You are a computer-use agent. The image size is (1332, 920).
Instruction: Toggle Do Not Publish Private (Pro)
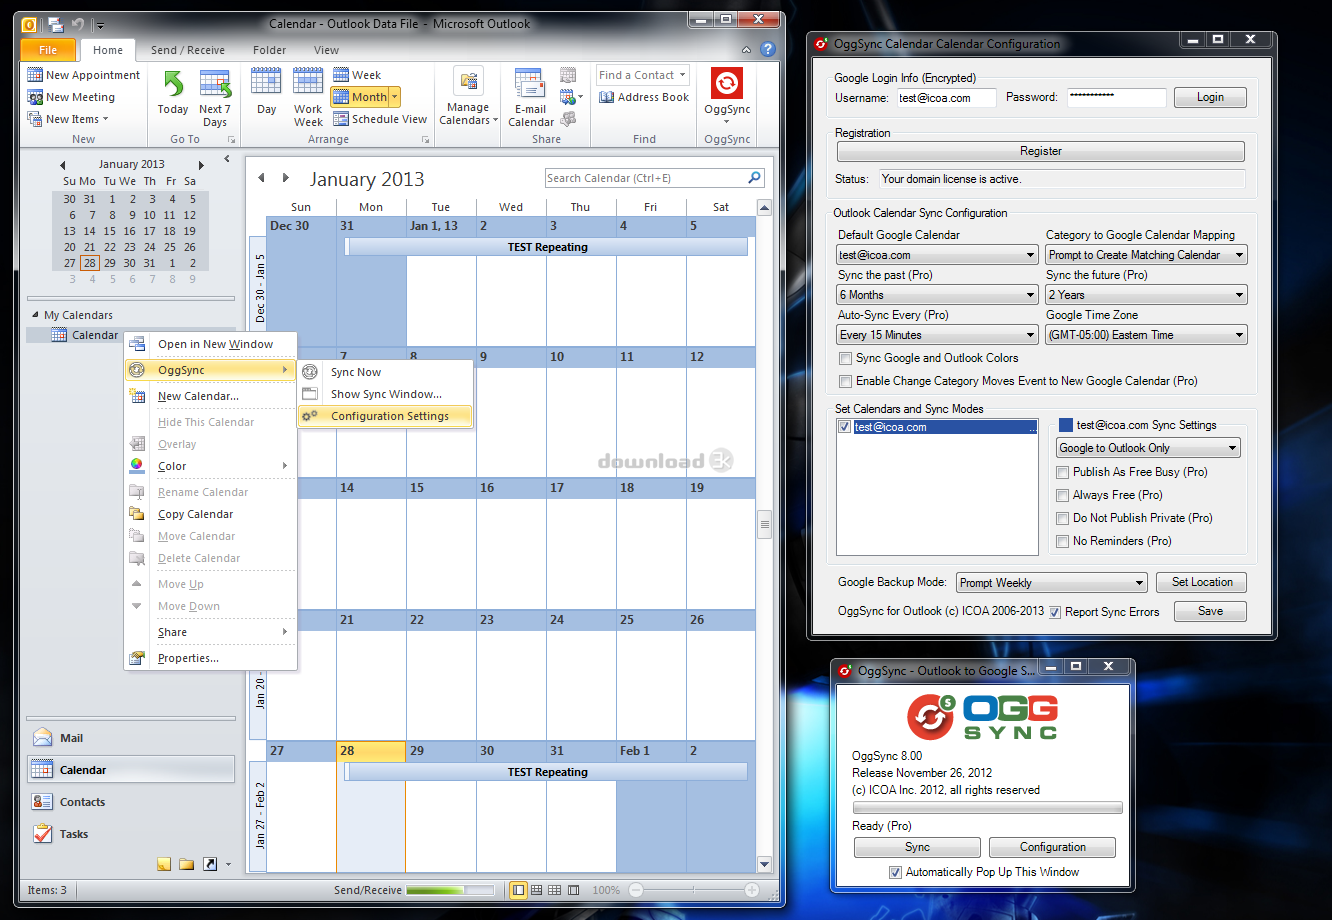[x=1063, y=518]
